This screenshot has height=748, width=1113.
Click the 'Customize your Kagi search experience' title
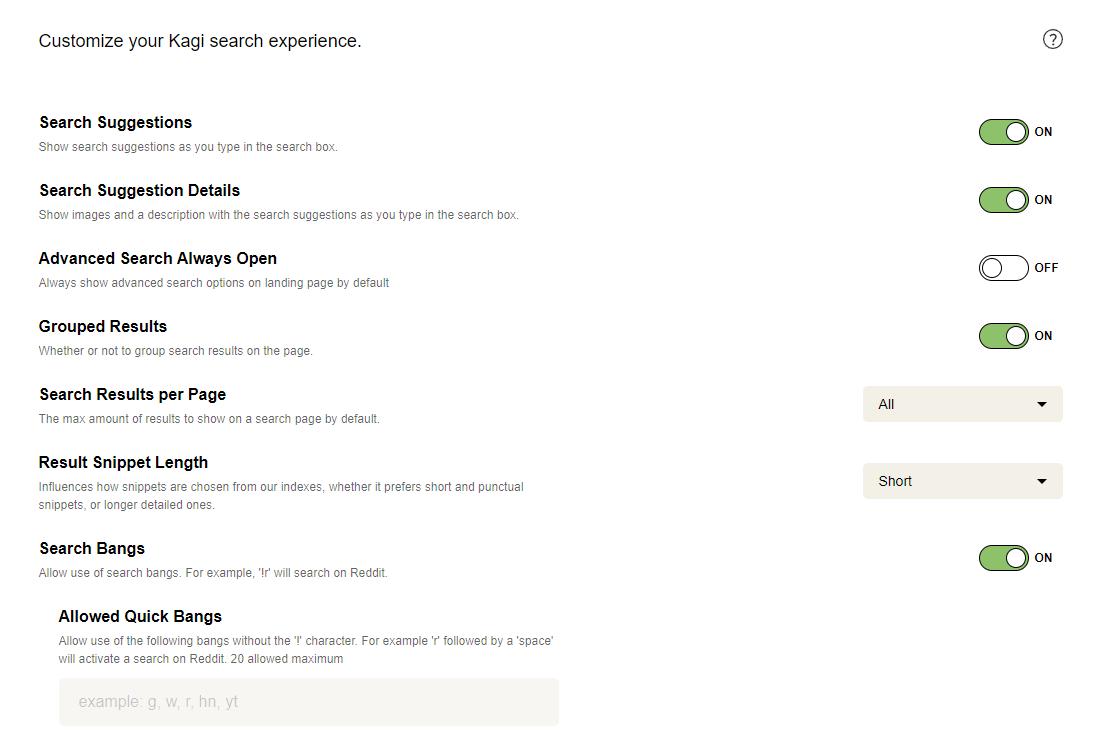tap(200, 41)
